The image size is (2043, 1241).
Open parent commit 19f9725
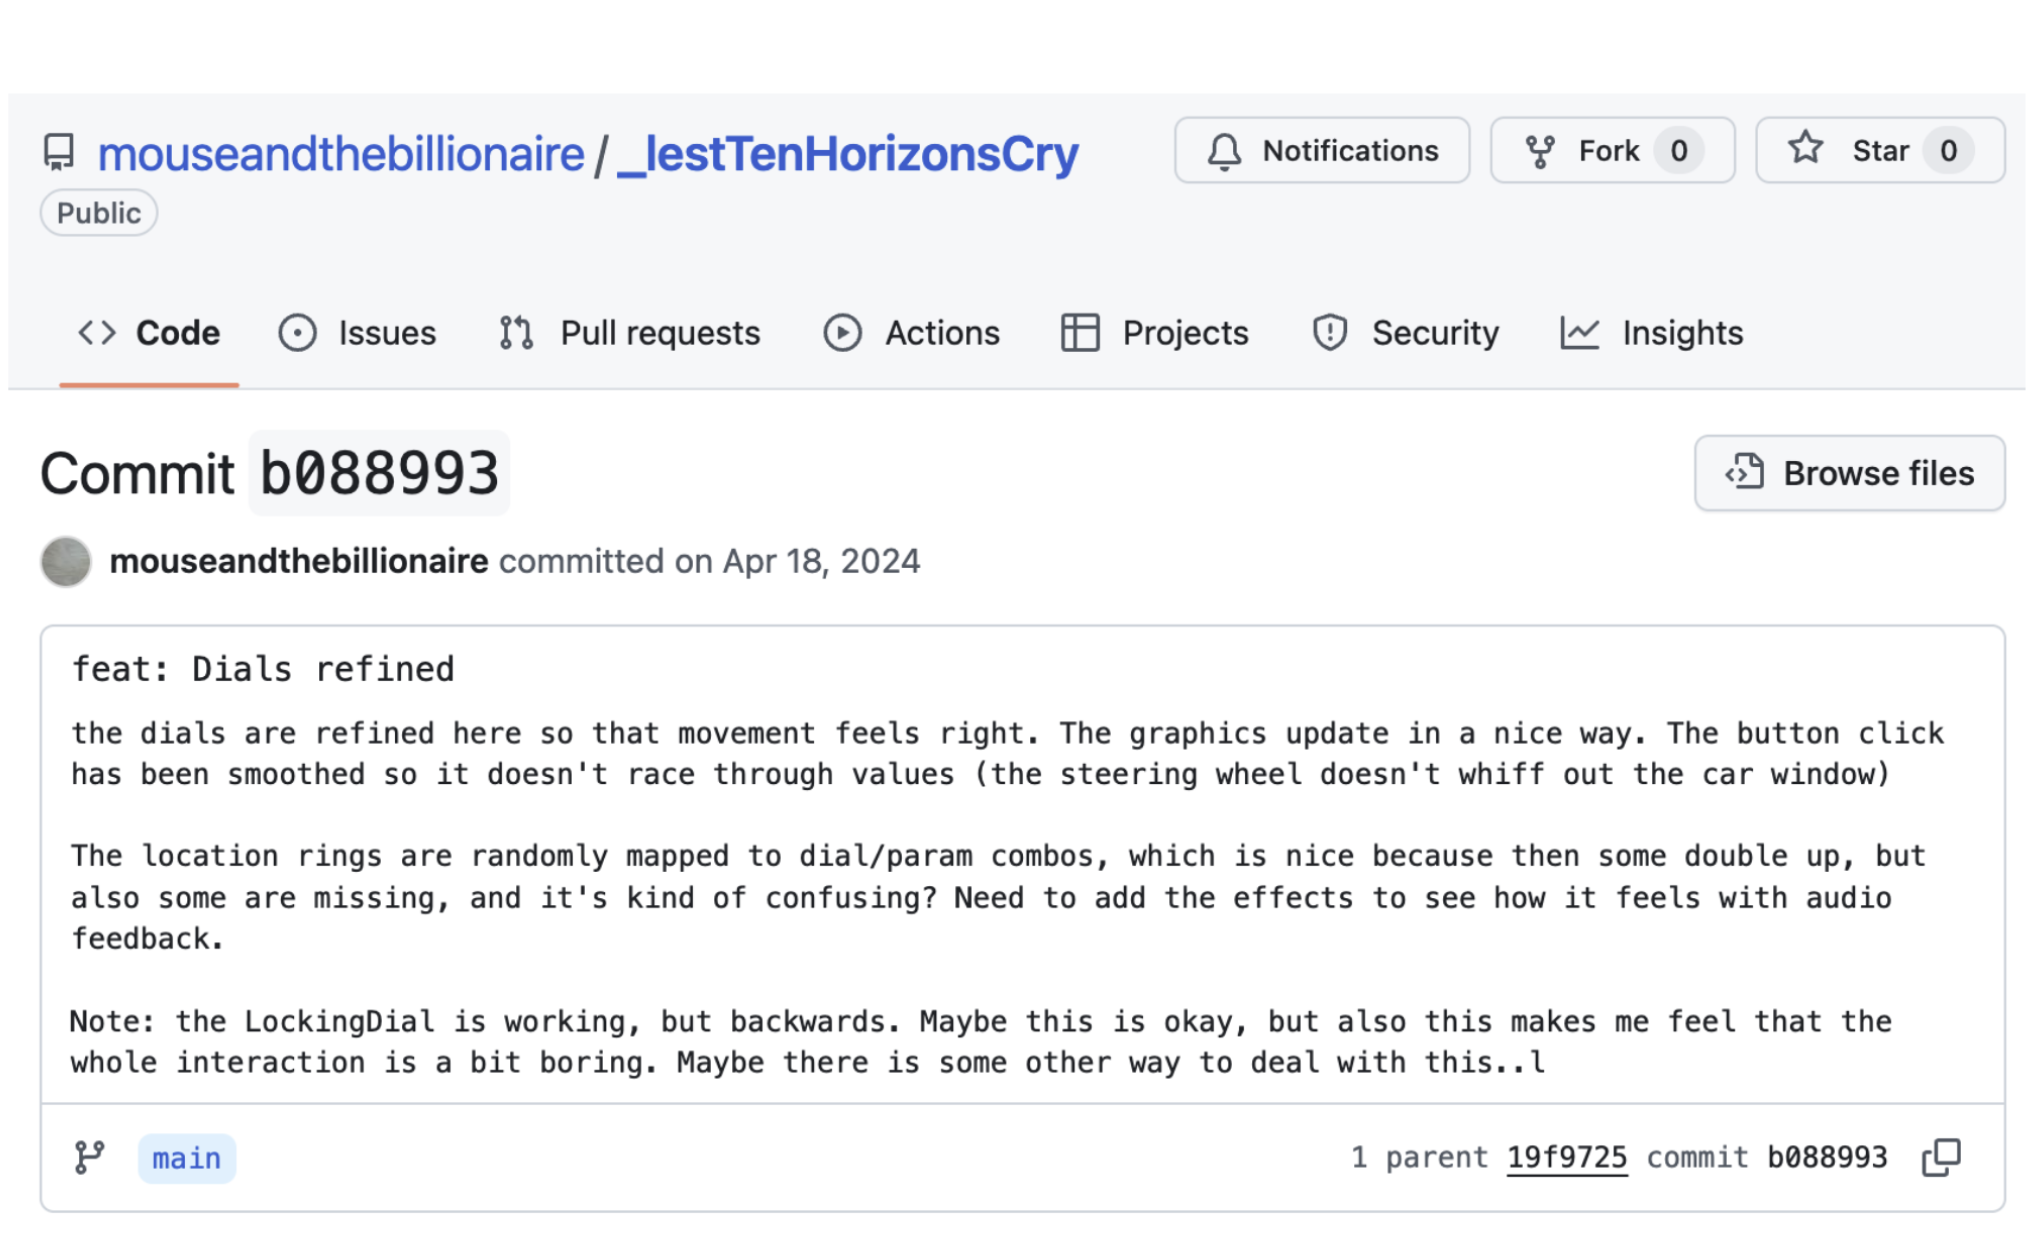pyautogui.click(x=1566, y=1157)
